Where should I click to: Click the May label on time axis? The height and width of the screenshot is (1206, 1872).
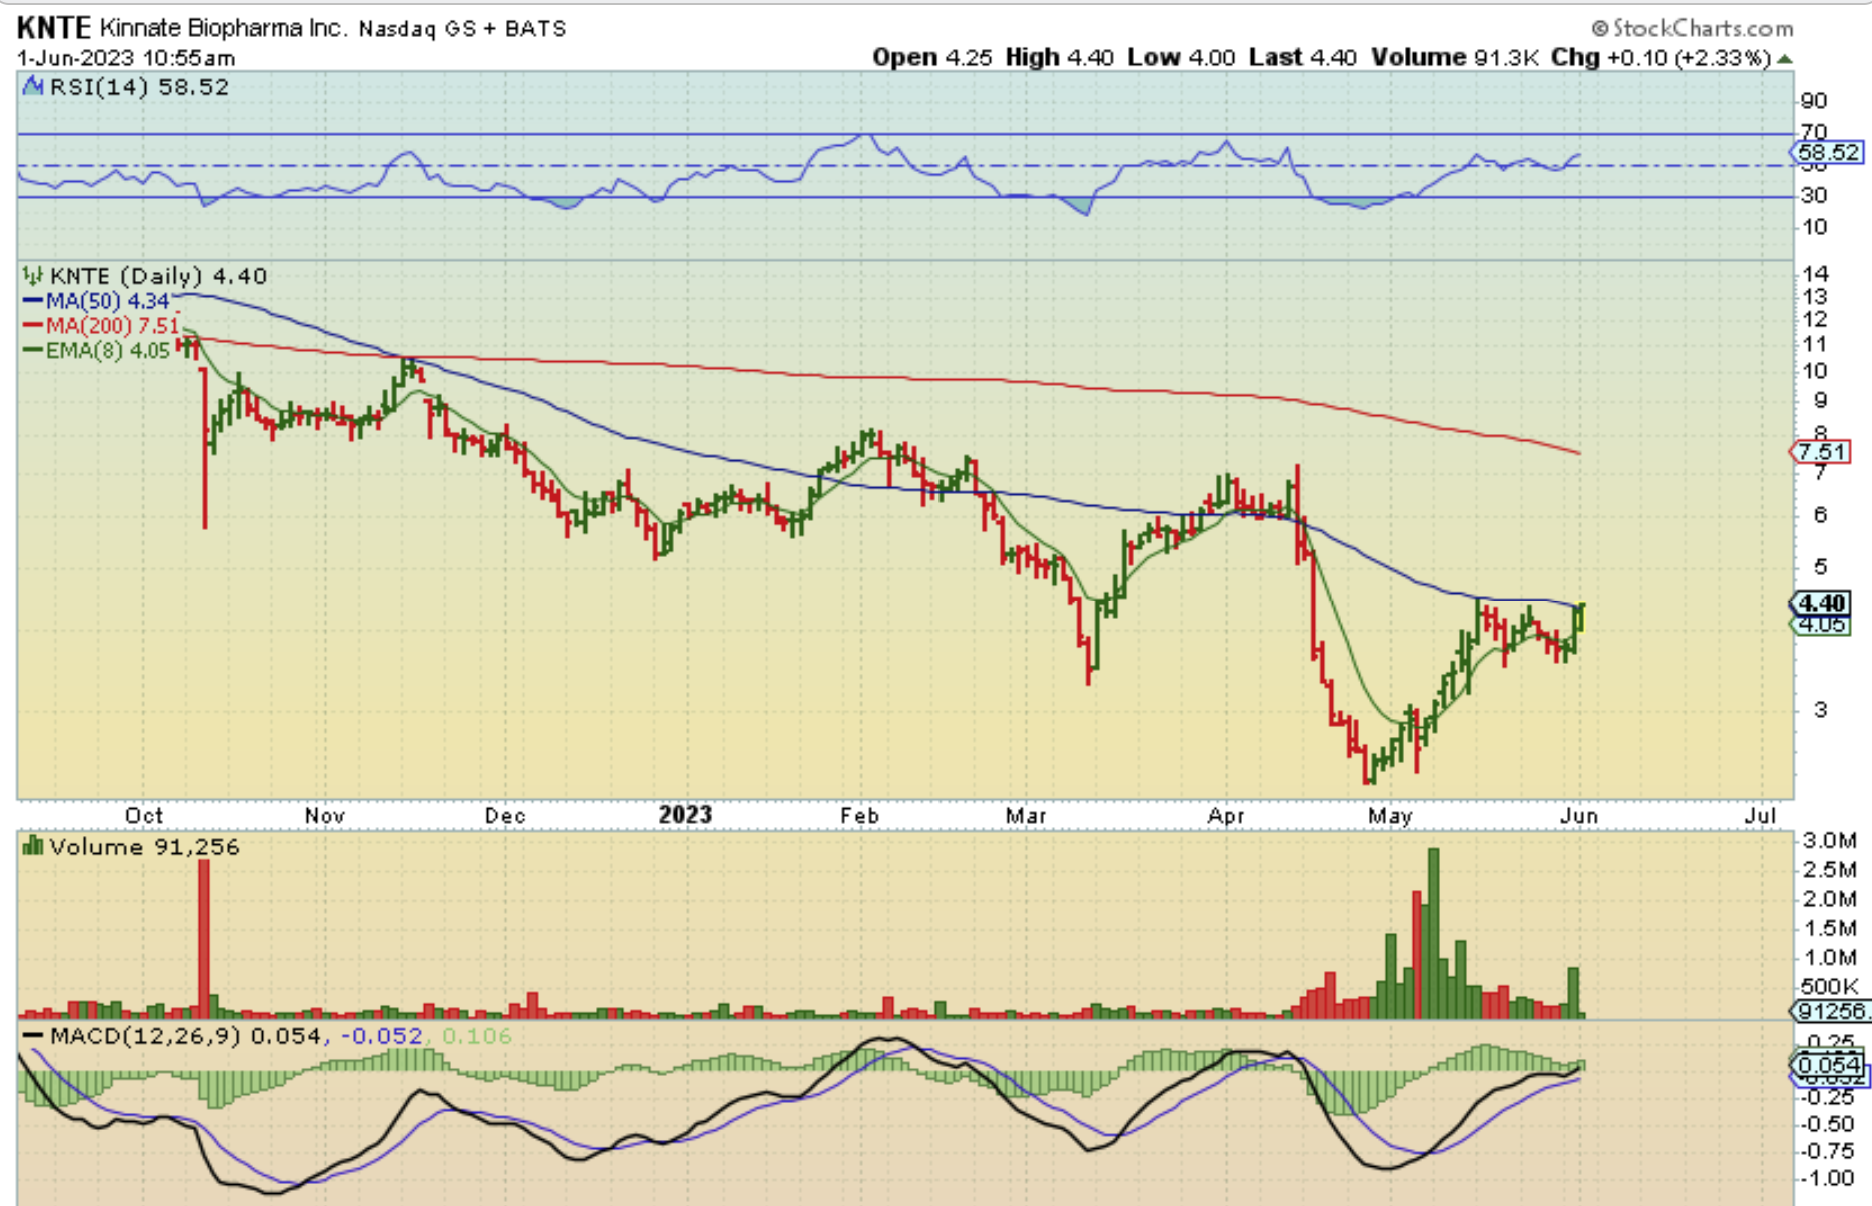point(1389,816)
